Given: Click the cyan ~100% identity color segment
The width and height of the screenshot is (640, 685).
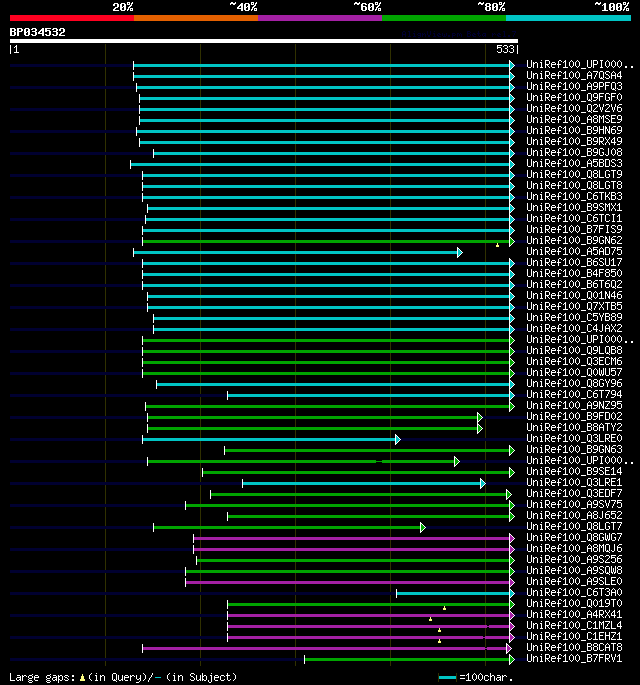Looking at the screenshot, I should click(568, 18).
